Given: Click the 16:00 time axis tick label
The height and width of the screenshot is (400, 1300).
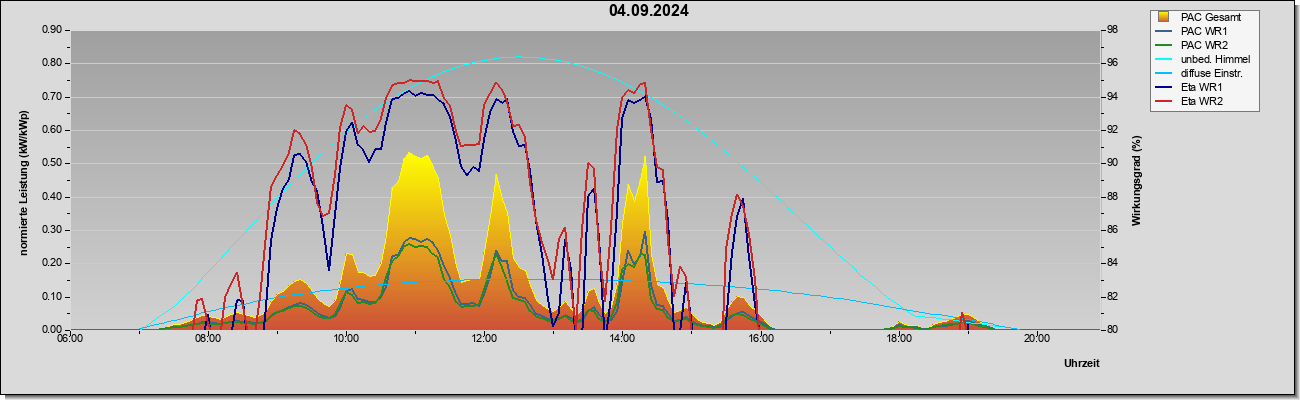Looking at the screenshot, I should (760, 339).
